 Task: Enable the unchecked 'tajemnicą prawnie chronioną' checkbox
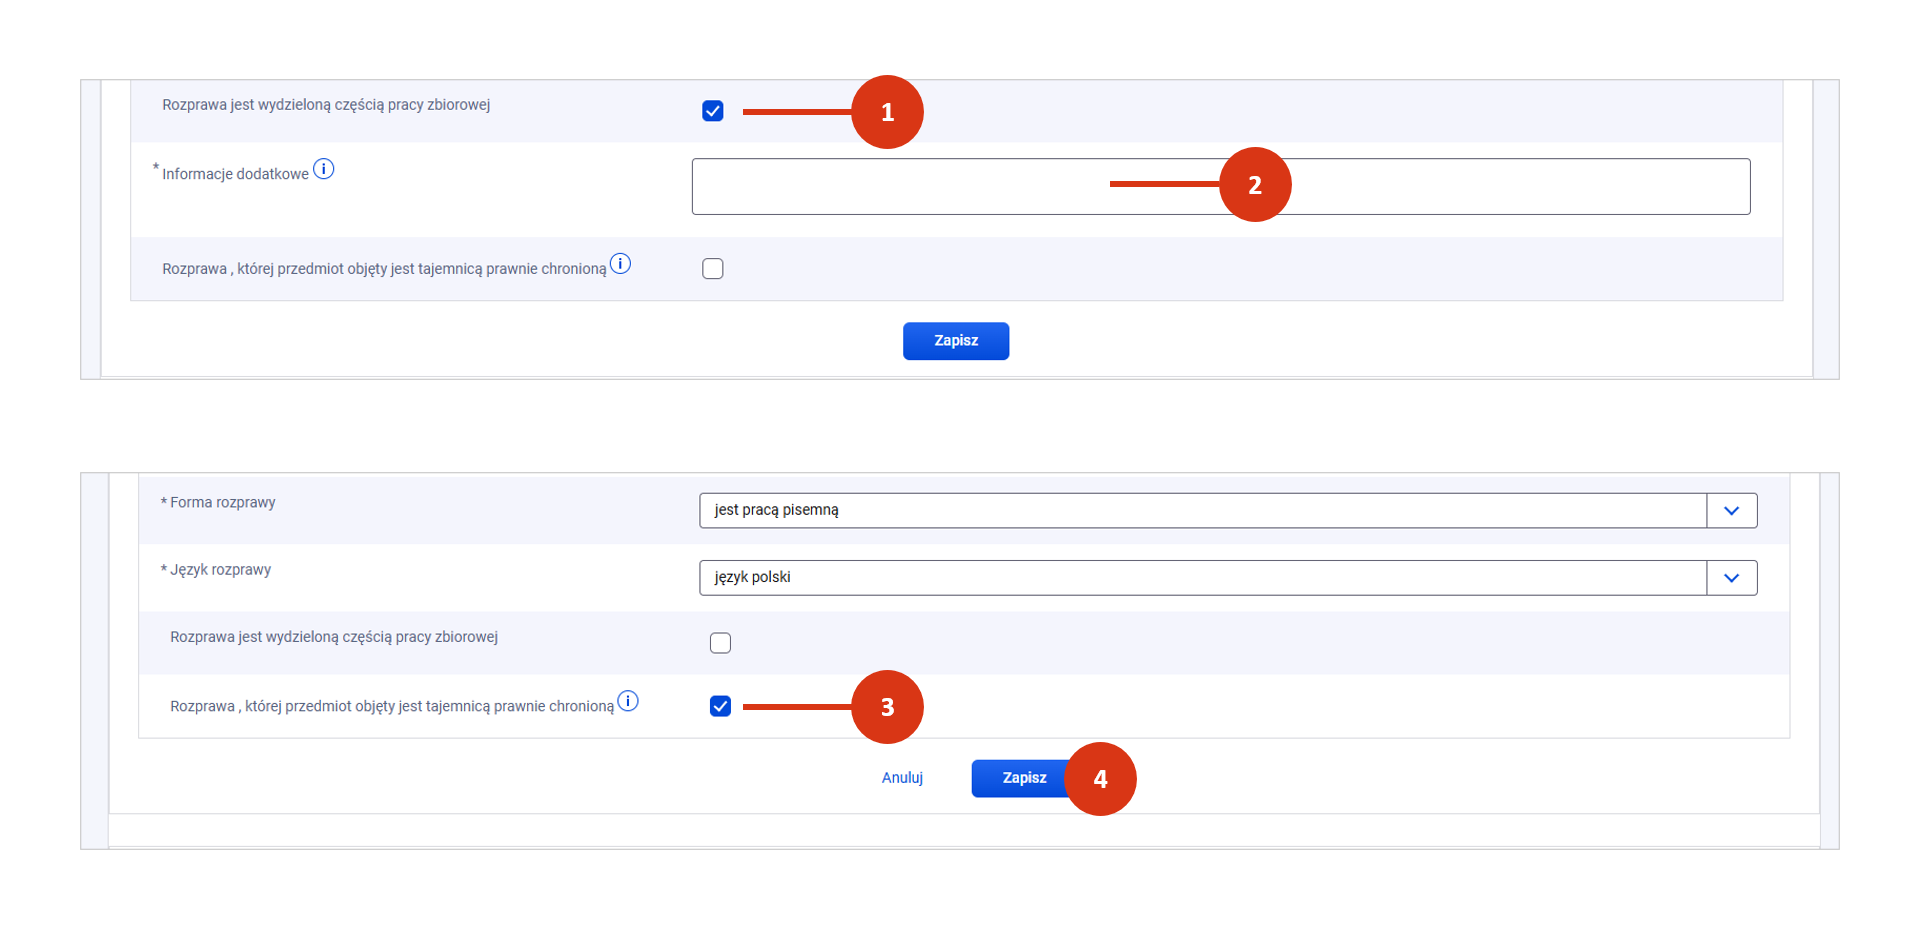tap(713, 269)
